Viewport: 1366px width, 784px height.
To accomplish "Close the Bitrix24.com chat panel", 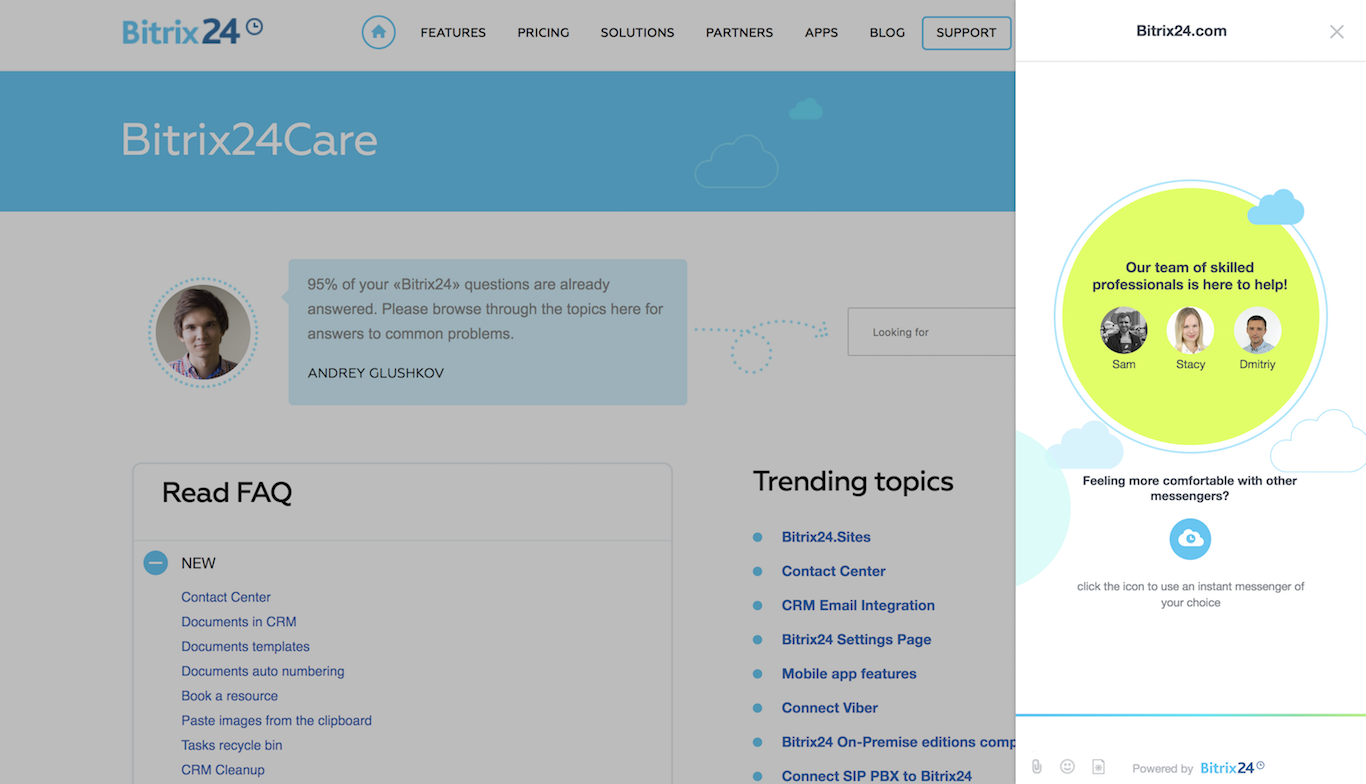I will tap(1336, 32).
